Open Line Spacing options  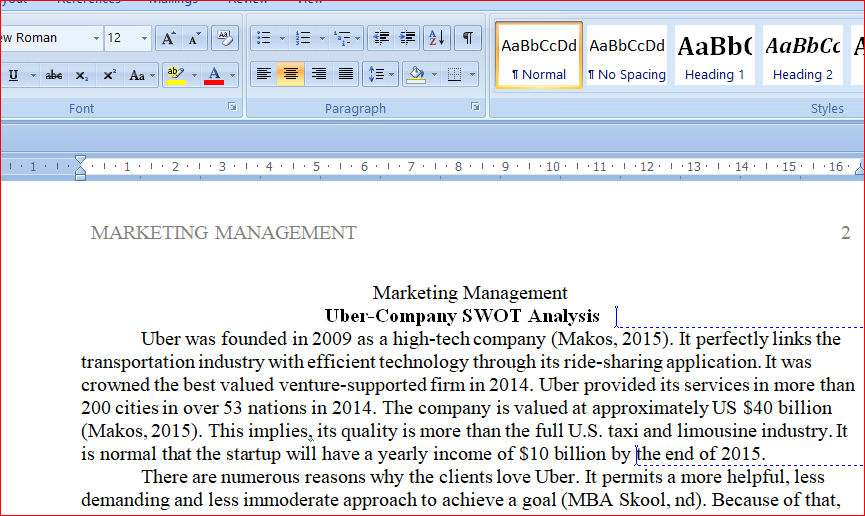(x=381, y=74)
